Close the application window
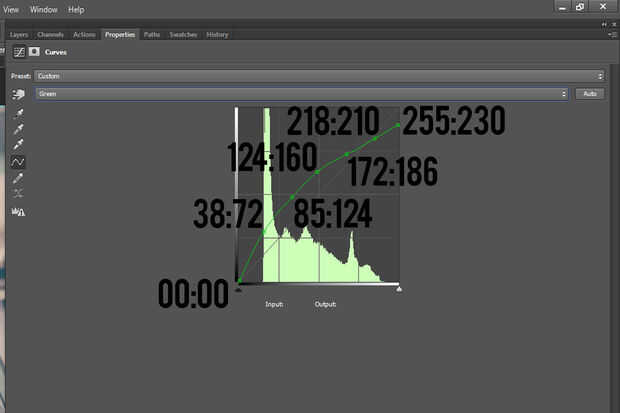The height and width of the screenshot is (413, 620). (x=603, y=7)
